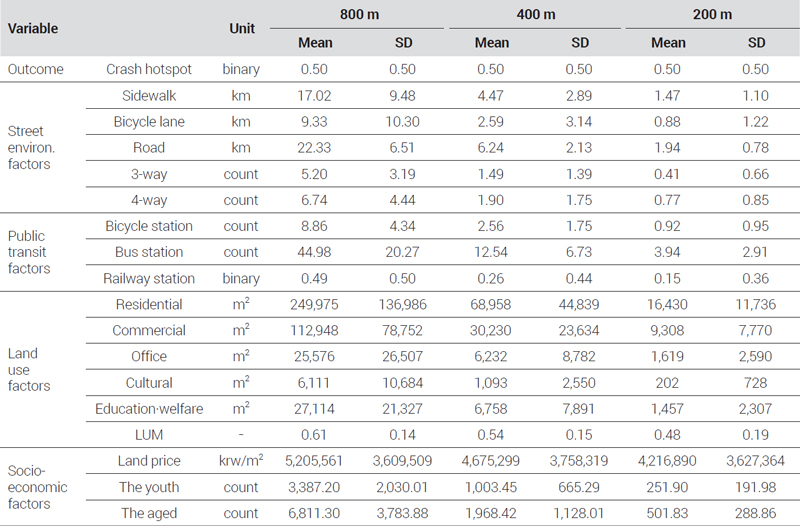This screenshot has height=526, width=800.
Task: Click the Residential mean value 249,975
Action: click(314, 305)
